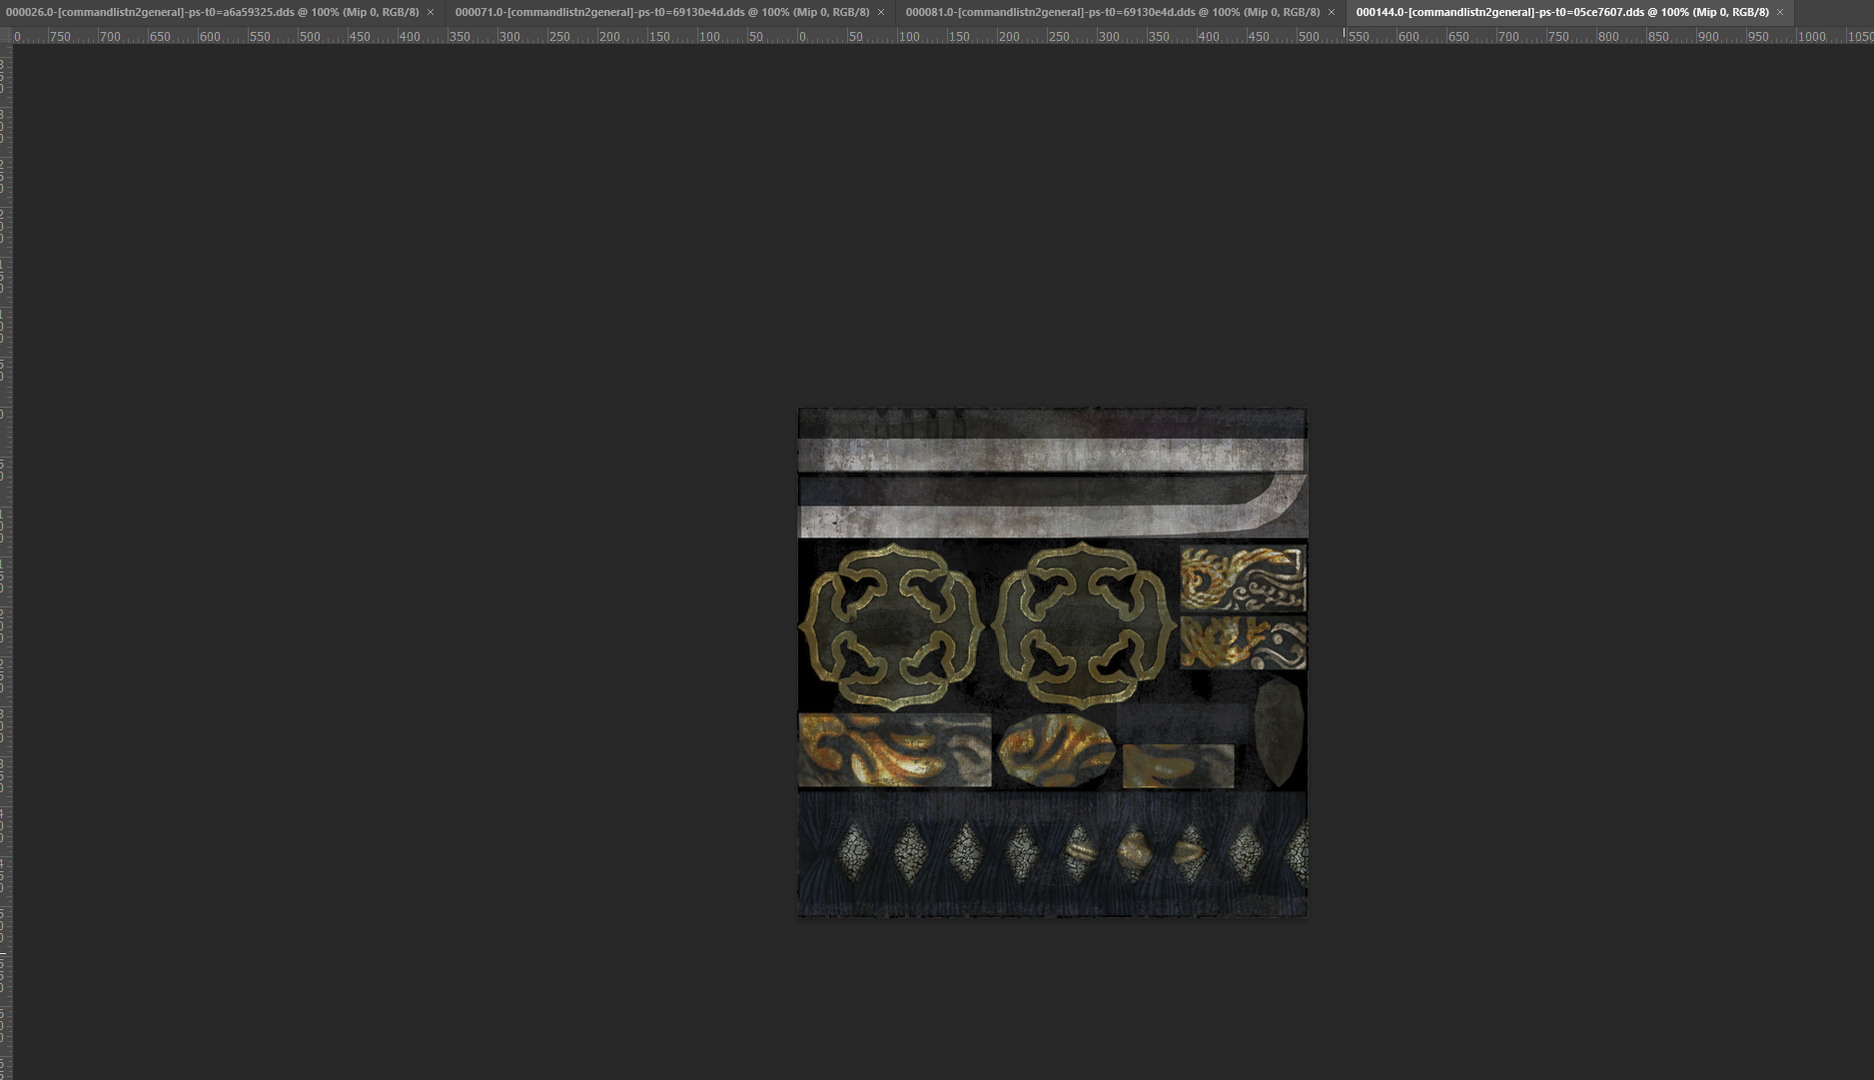Click the vertical ruler on the left edge
The height and width of the screenshot is (1080, 1874).
pos(5,562)
